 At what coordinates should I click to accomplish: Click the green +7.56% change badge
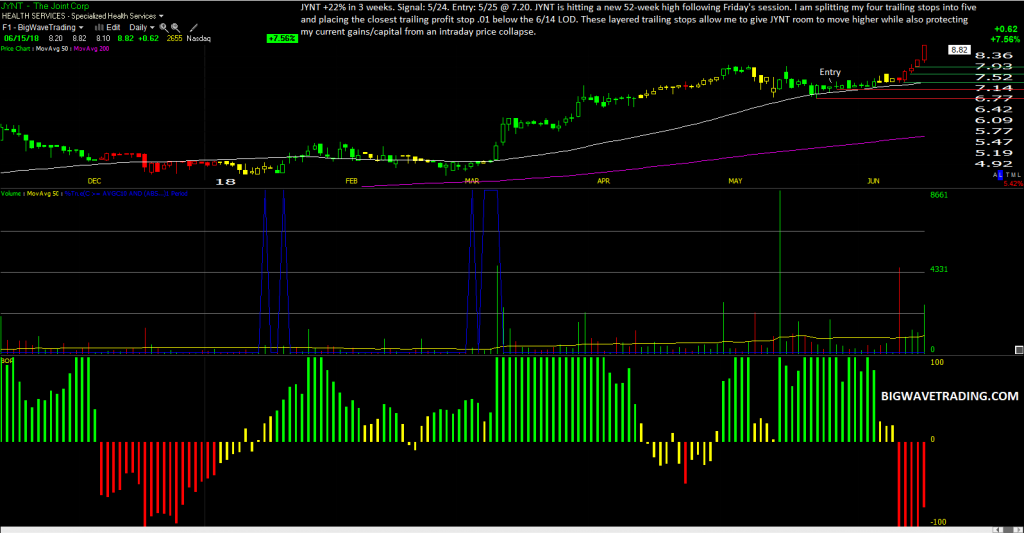[x=282, y=38]
